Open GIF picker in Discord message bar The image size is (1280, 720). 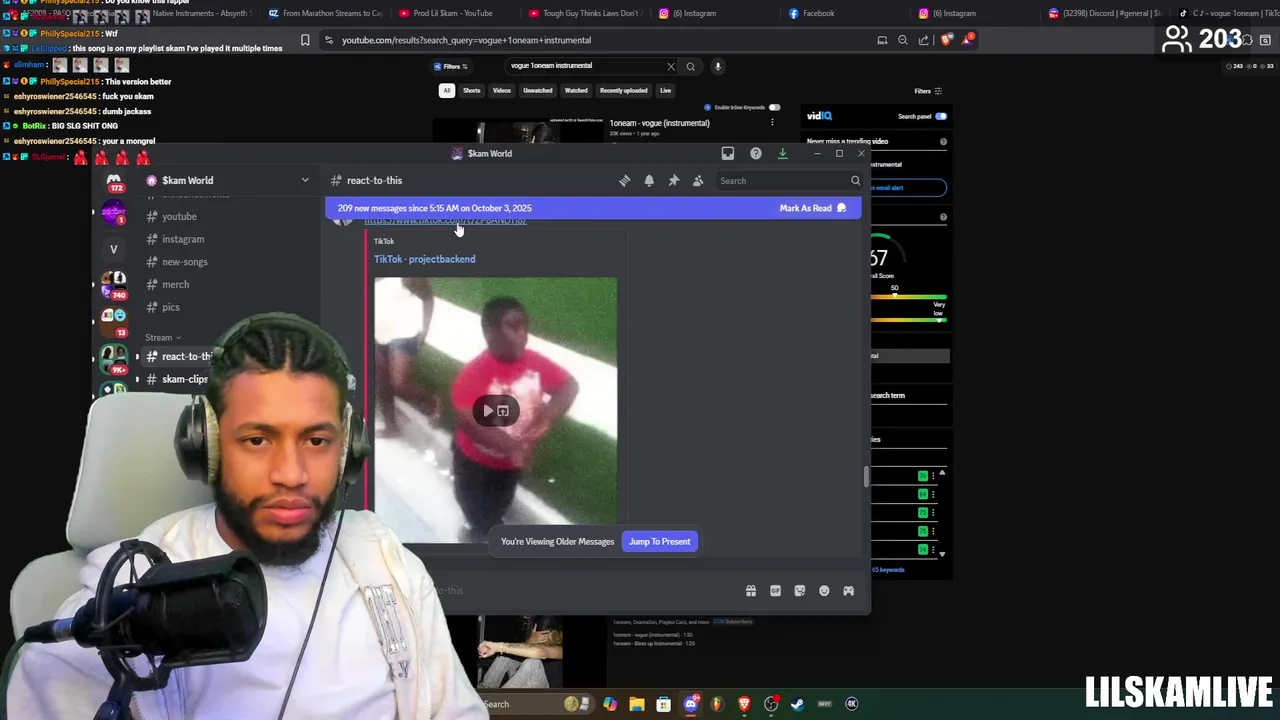point(775,591)
